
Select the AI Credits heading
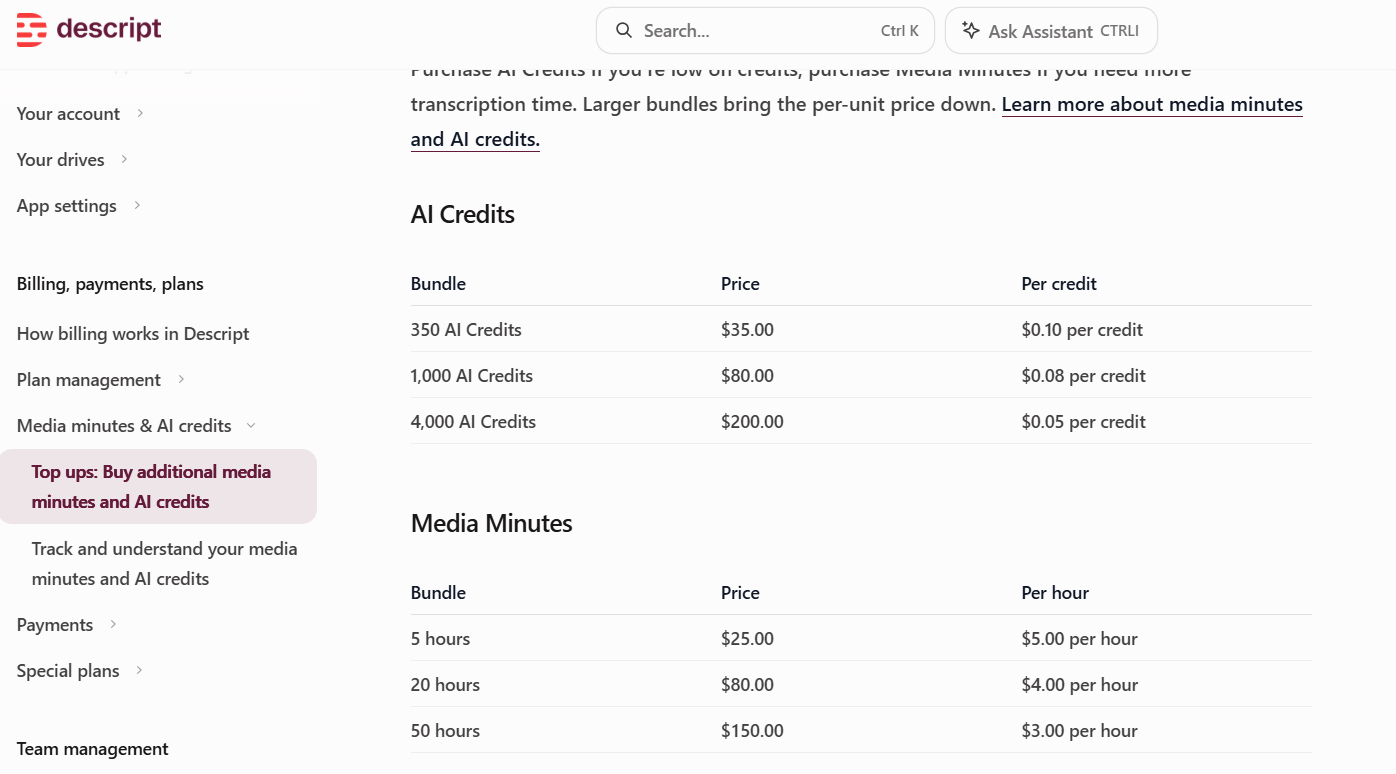tap(463, 214)
